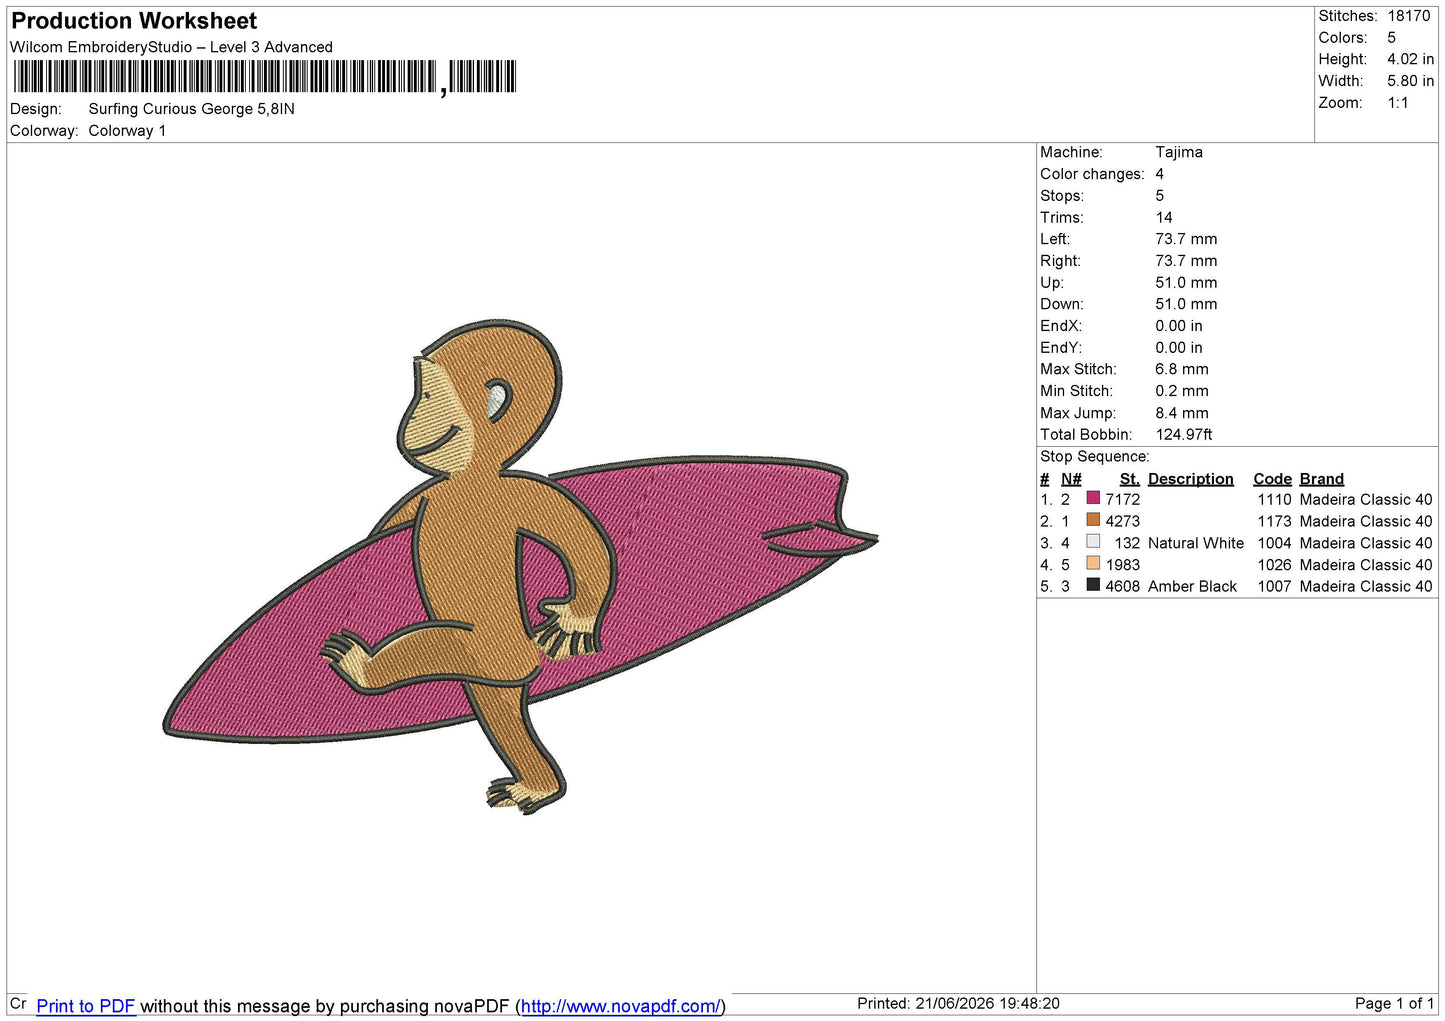Click the 'Left:' value '73.7 mm'
Viewport: 1445px width, 1021px height.
(x=1186, y=239)
